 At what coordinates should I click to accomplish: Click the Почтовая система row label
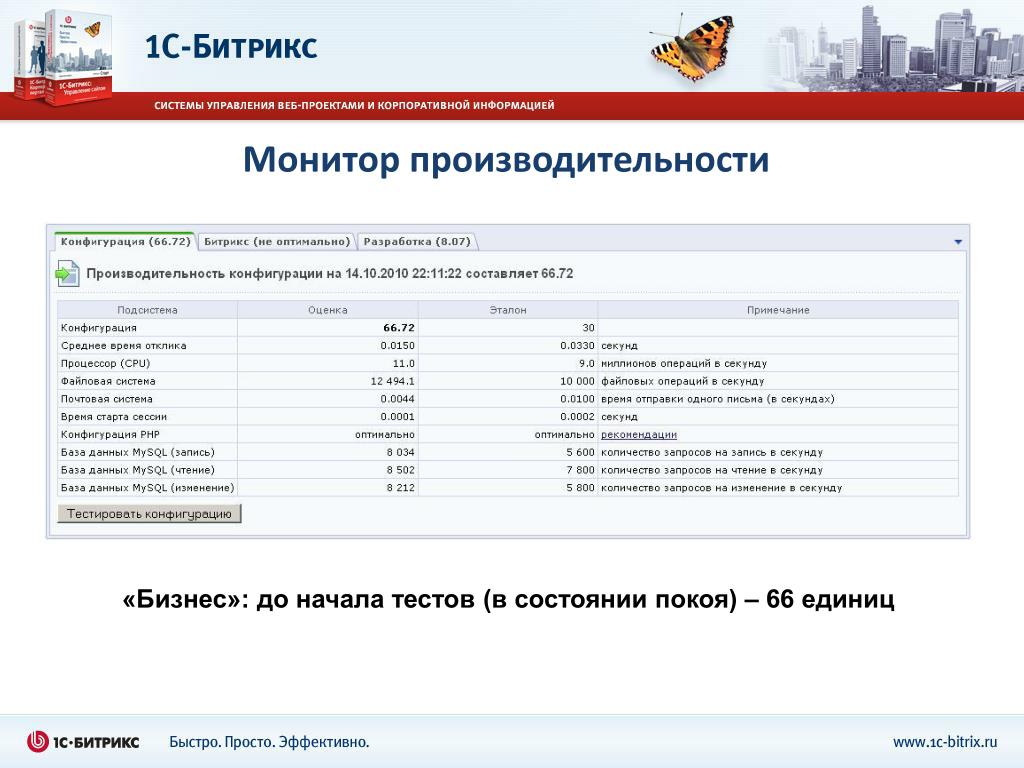tap(106, 398)
